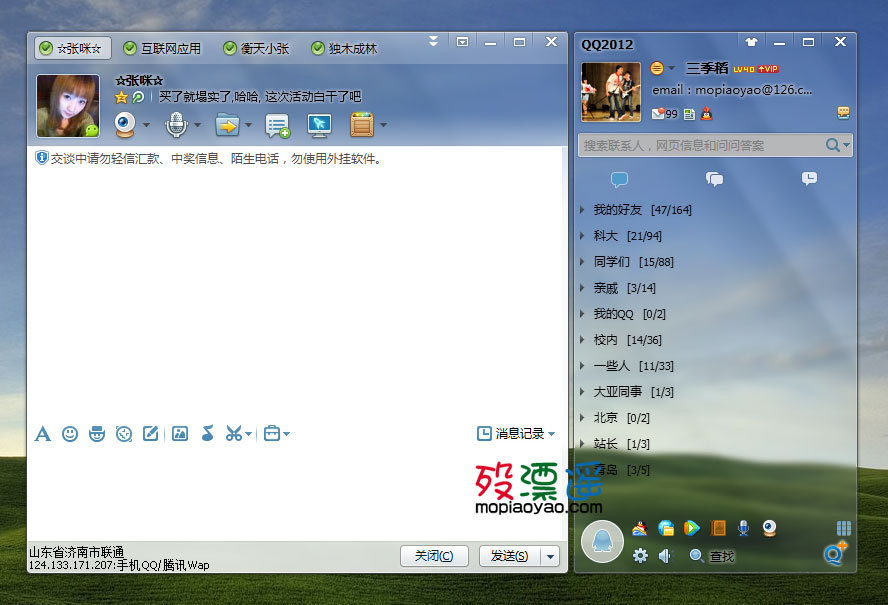Open the message box icon in QQ2012 header
The height and width of the screenshot is (605, 888).
point(843,113)
